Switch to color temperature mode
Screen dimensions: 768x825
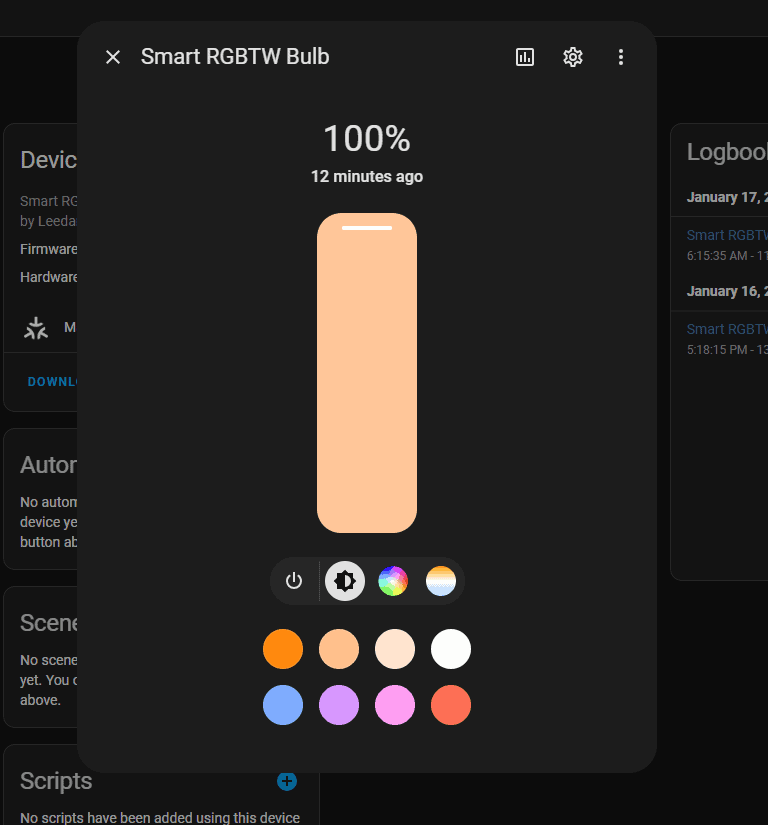[x=441, y=581]
